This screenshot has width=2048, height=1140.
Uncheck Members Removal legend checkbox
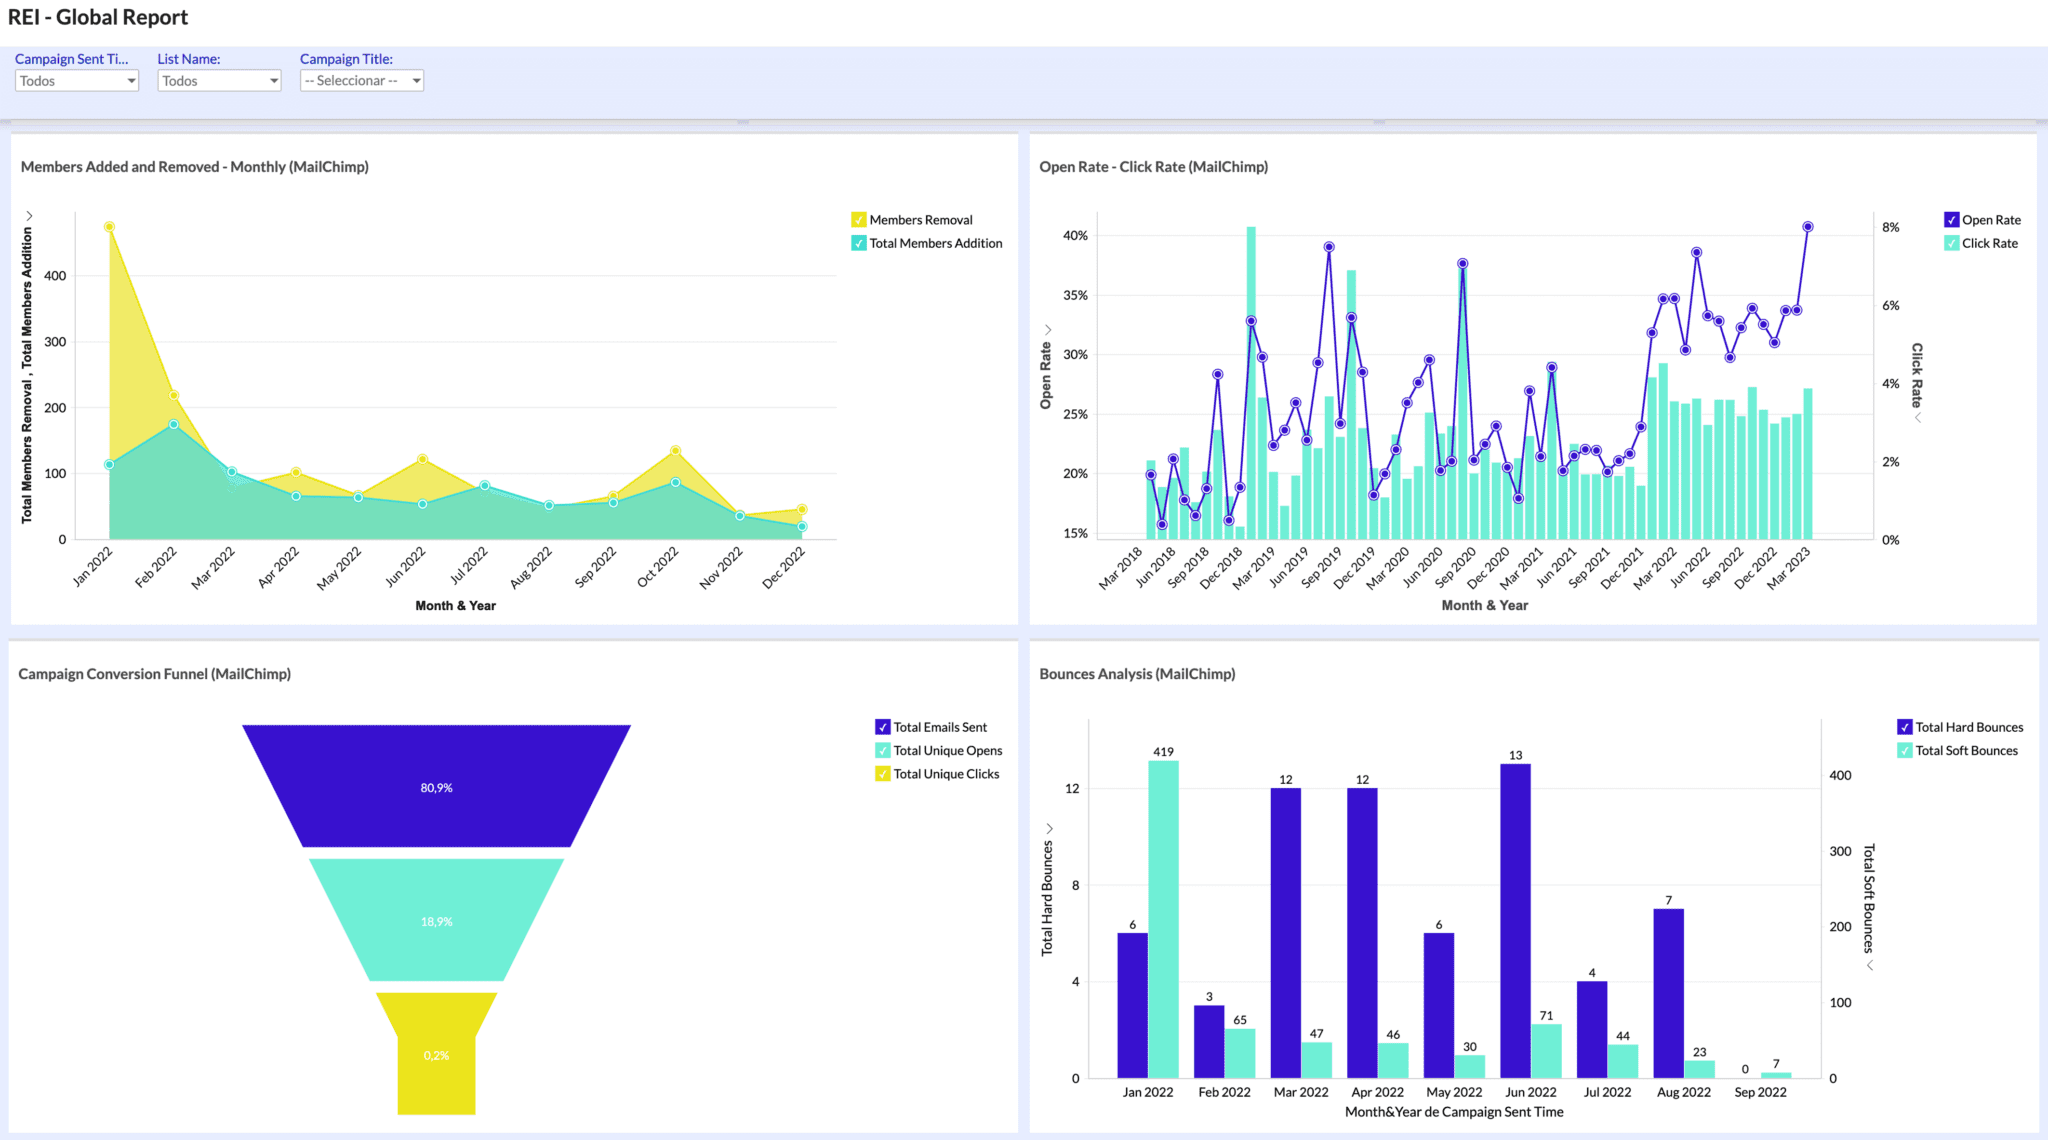pos(858,220)
